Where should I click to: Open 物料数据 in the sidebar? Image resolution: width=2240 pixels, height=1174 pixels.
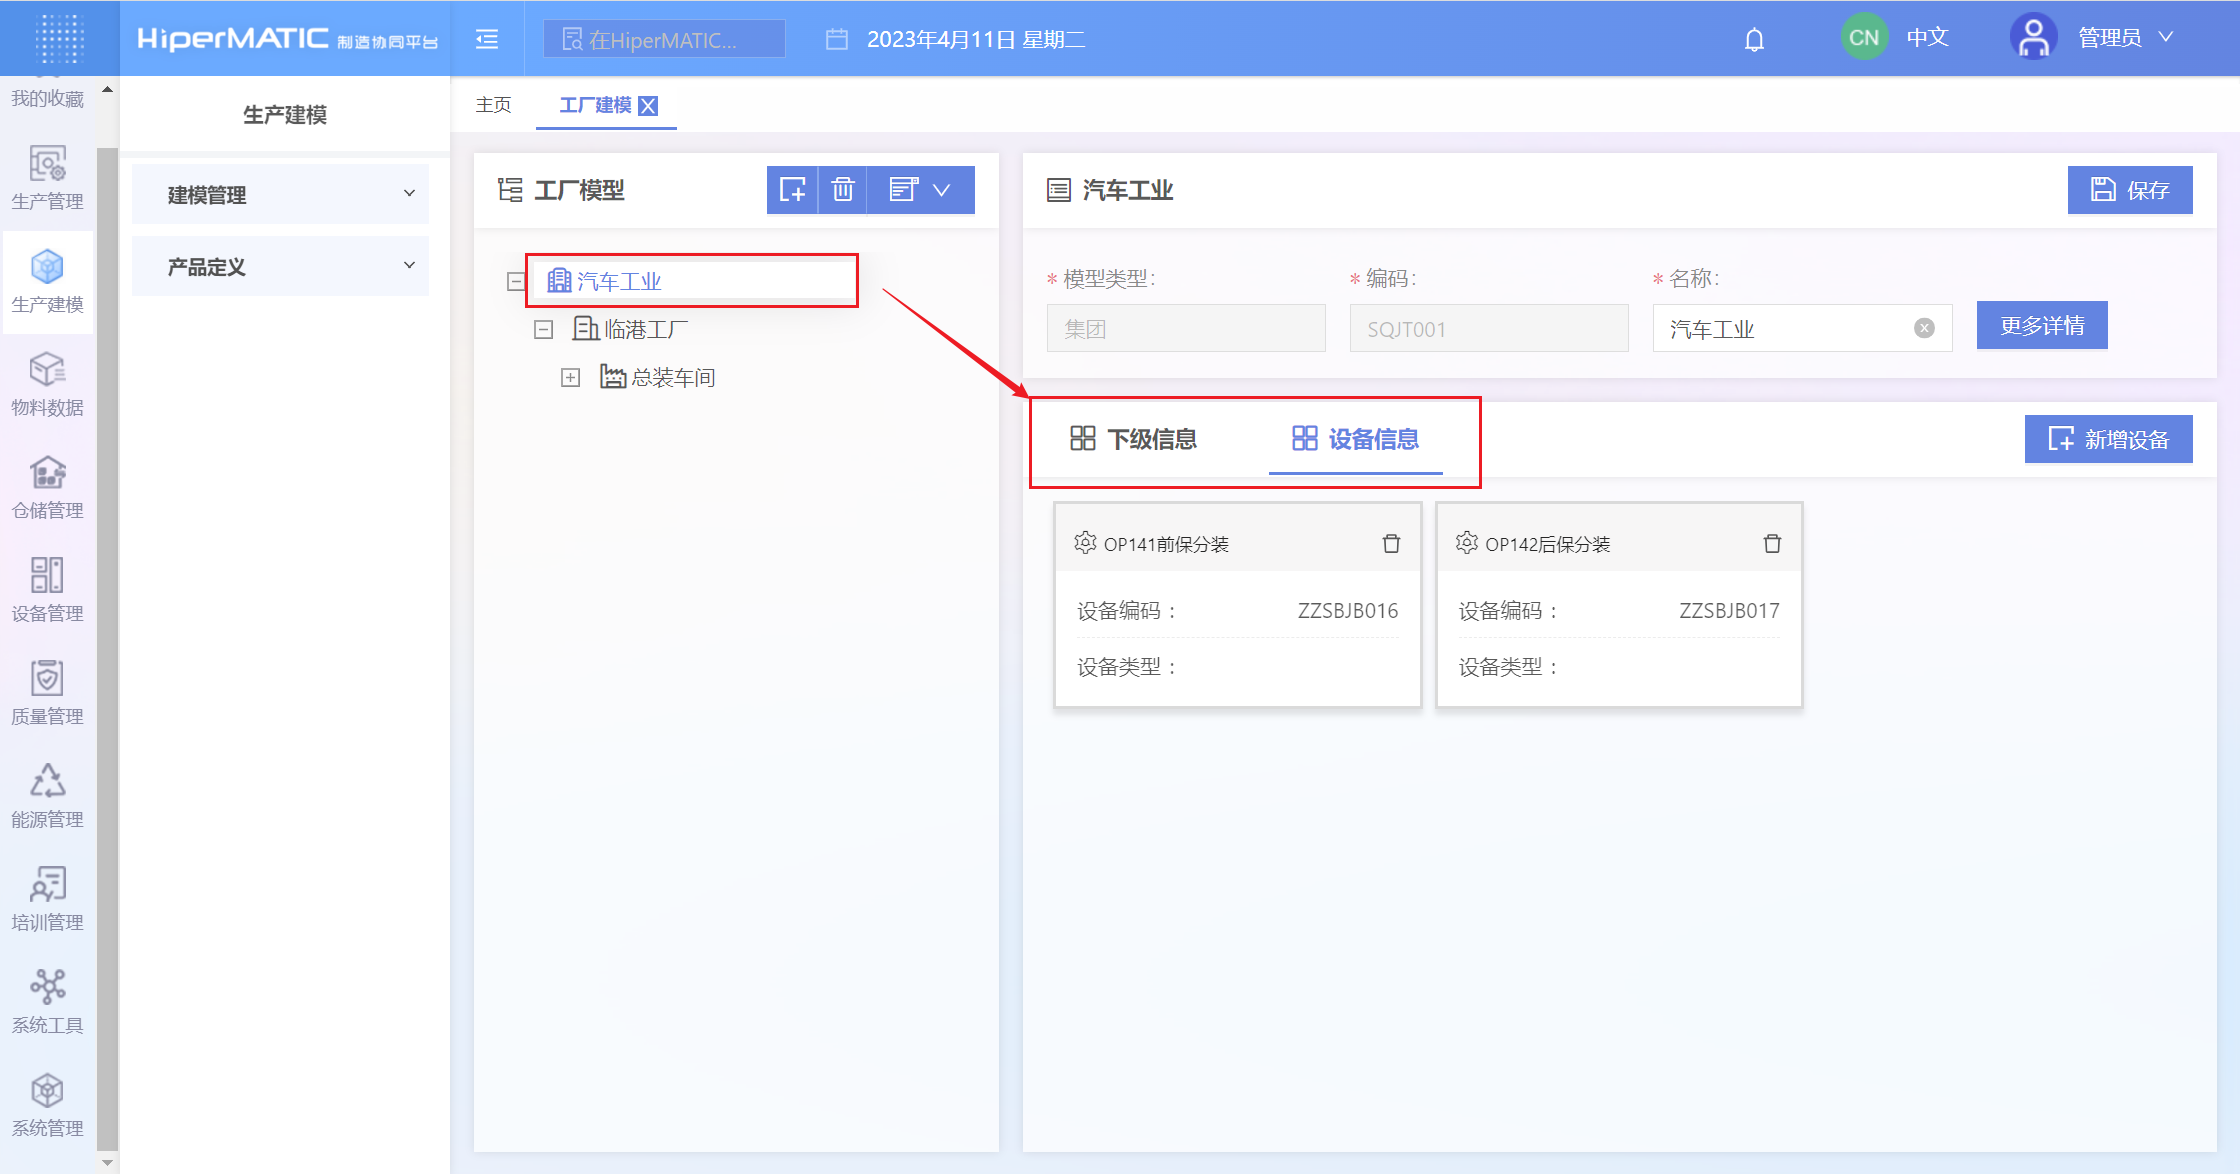(x=47, y=384)
